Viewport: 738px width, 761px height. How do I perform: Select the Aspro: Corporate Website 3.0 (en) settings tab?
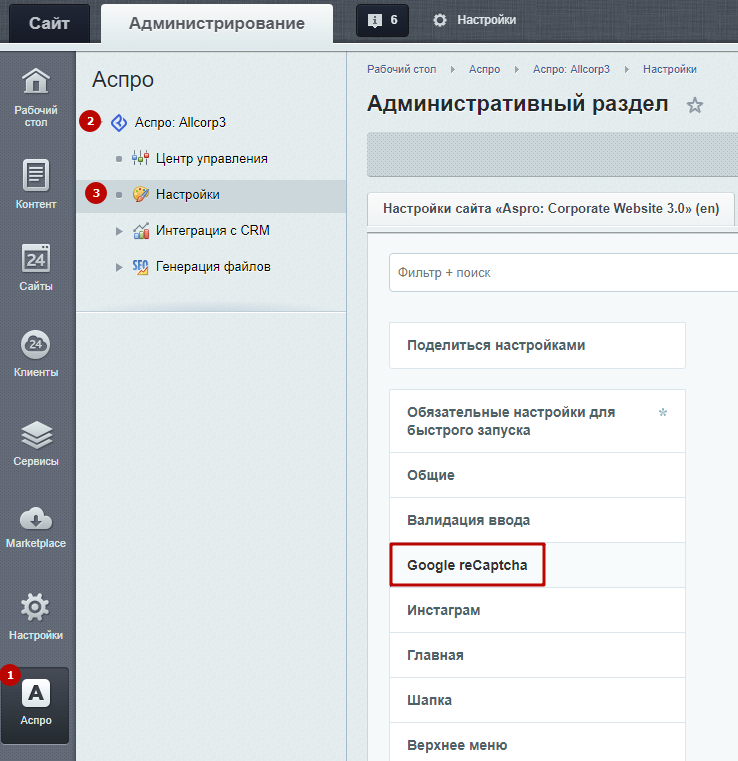(x=551, y=209)
